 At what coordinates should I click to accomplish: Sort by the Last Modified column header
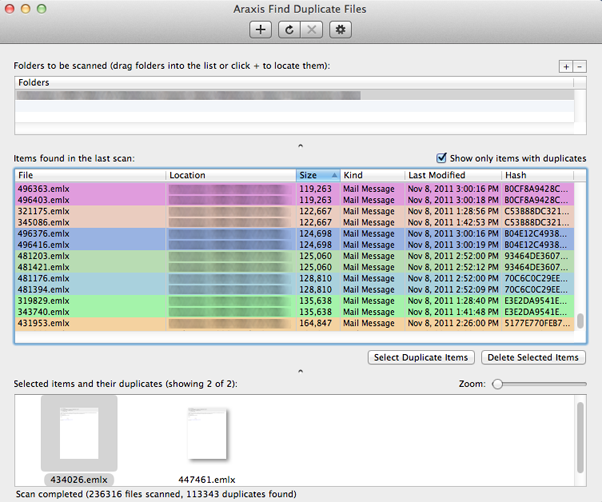click(x=453, y=175)
